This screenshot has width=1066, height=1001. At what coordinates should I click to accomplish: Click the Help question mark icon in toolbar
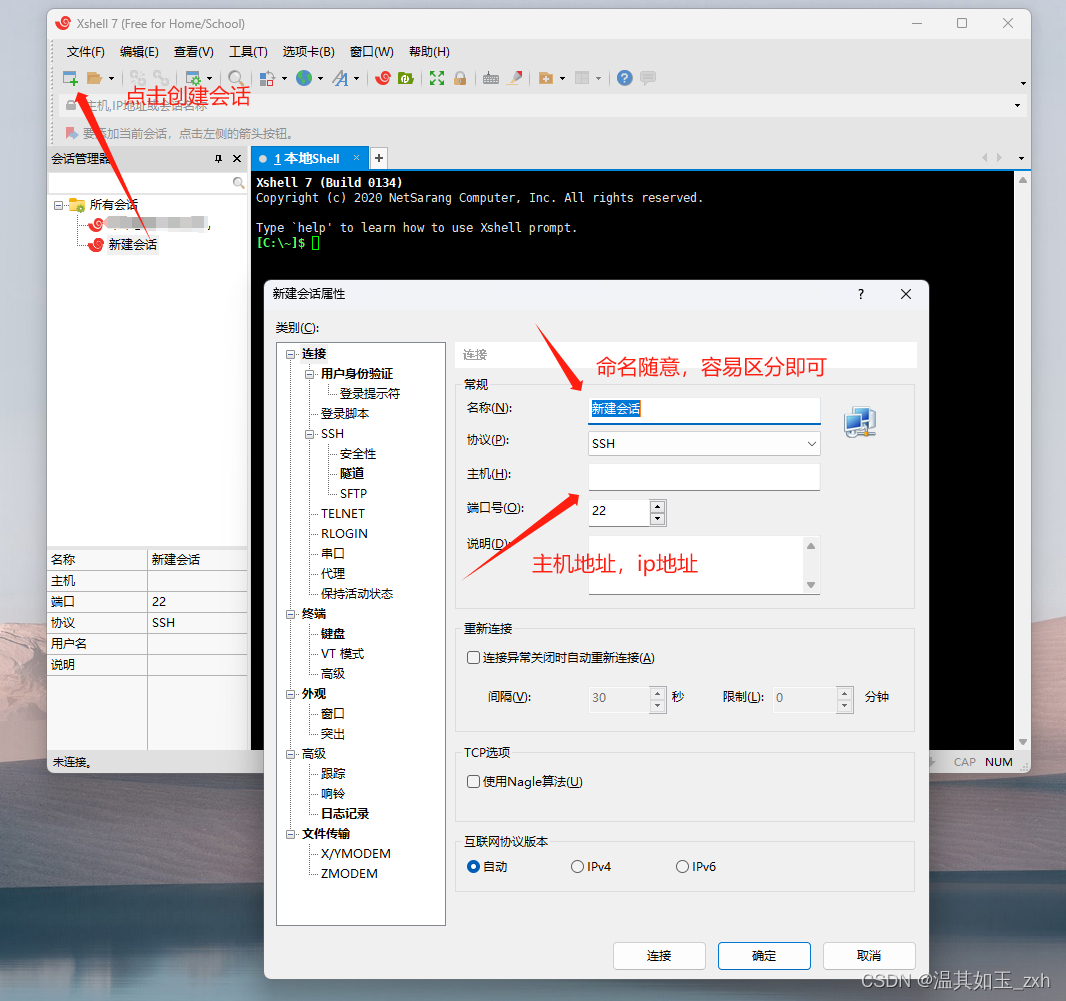click(623, 77)
